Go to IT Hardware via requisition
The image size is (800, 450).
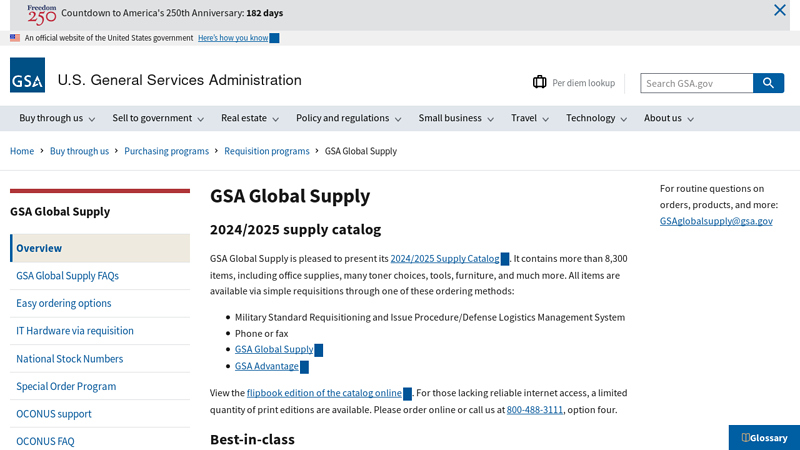tap(100, 331)
